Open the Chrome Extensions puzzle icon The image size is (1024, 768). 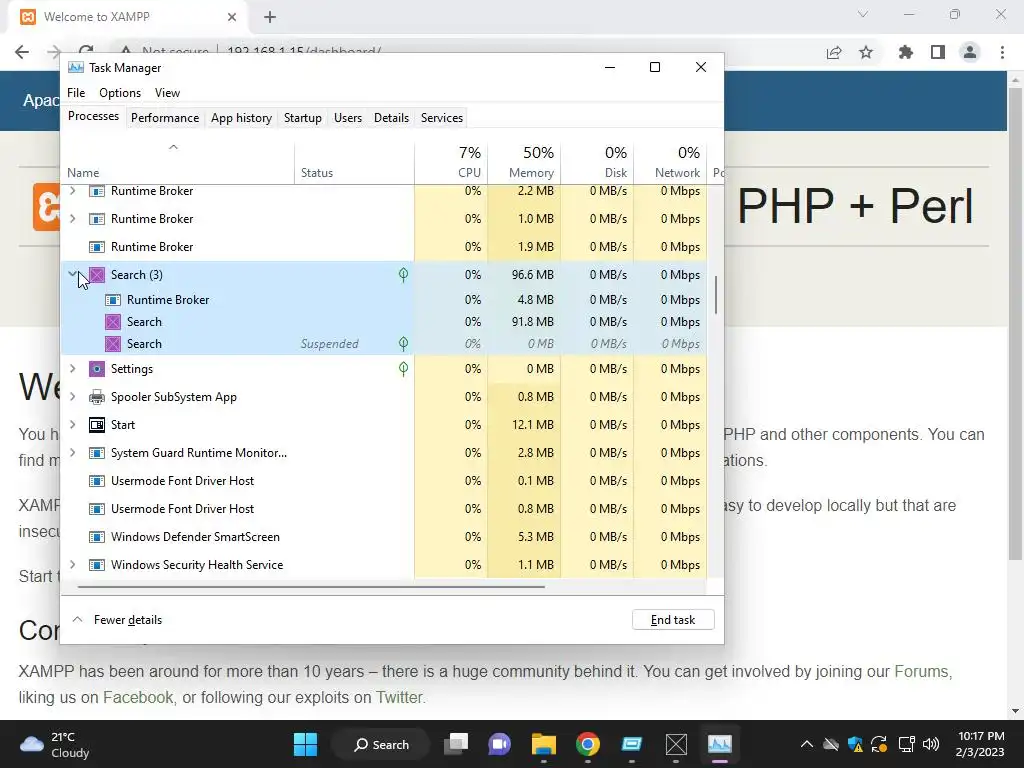[906, 52]
